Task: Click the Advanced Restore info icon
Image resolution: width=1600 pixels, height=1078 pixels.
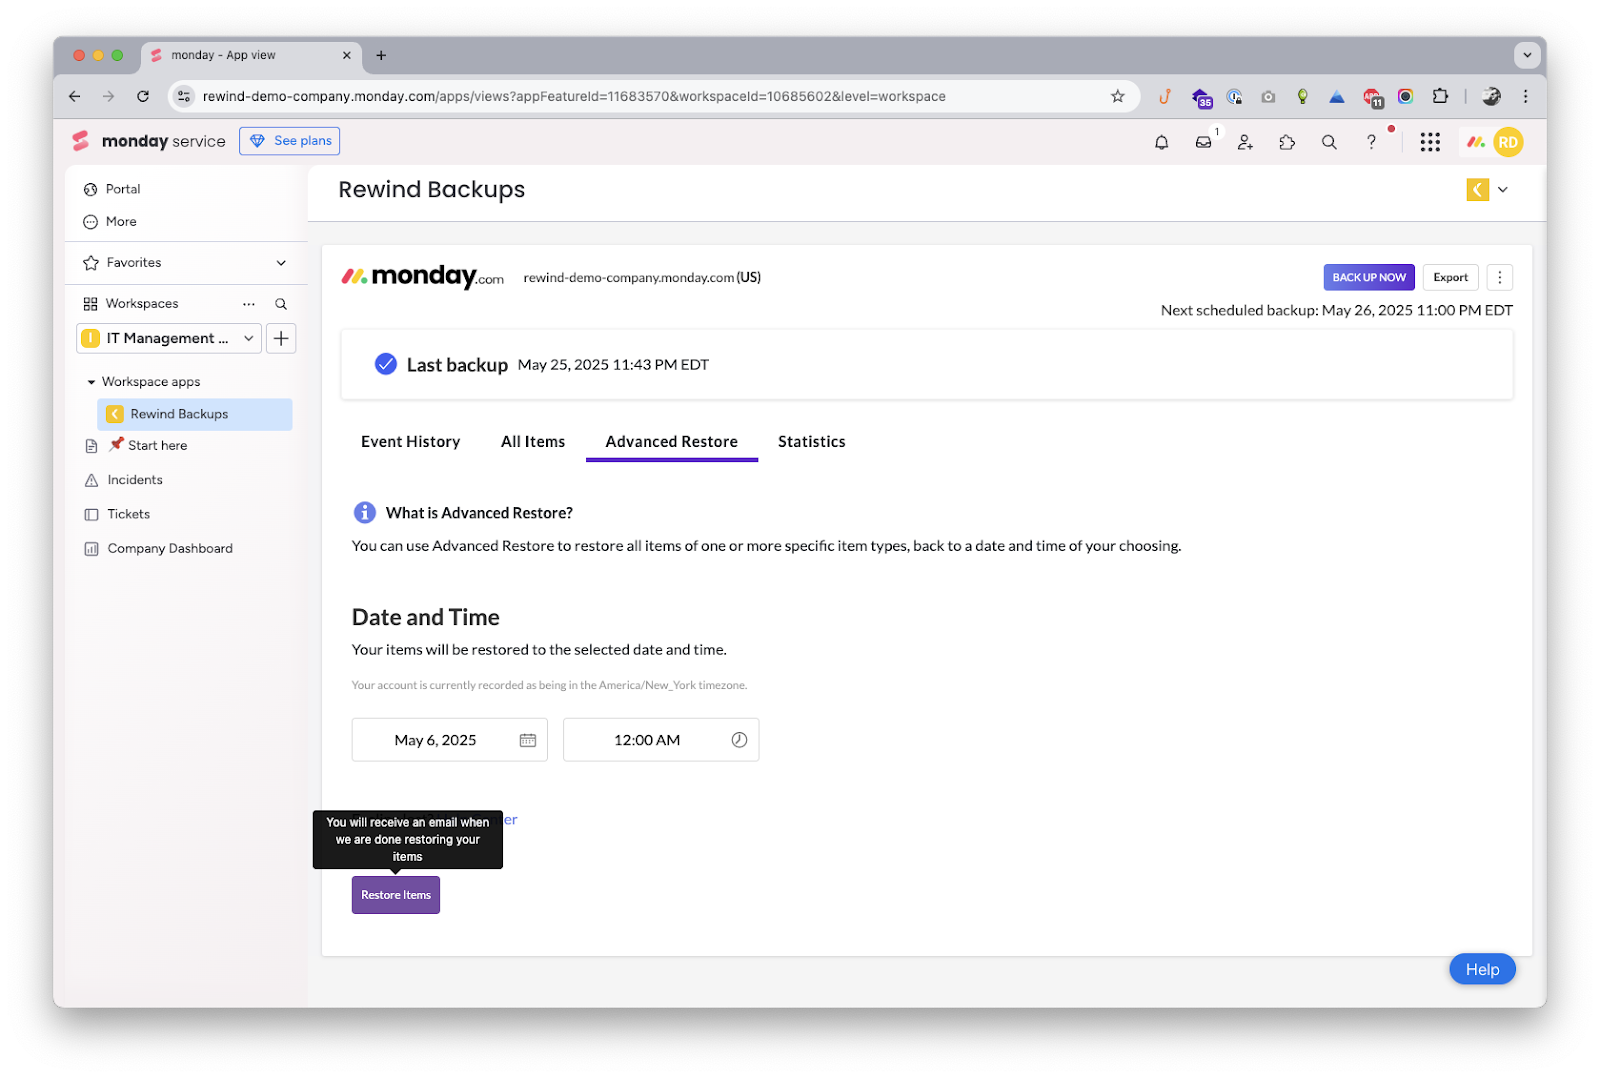Action: tap(365, 513)
